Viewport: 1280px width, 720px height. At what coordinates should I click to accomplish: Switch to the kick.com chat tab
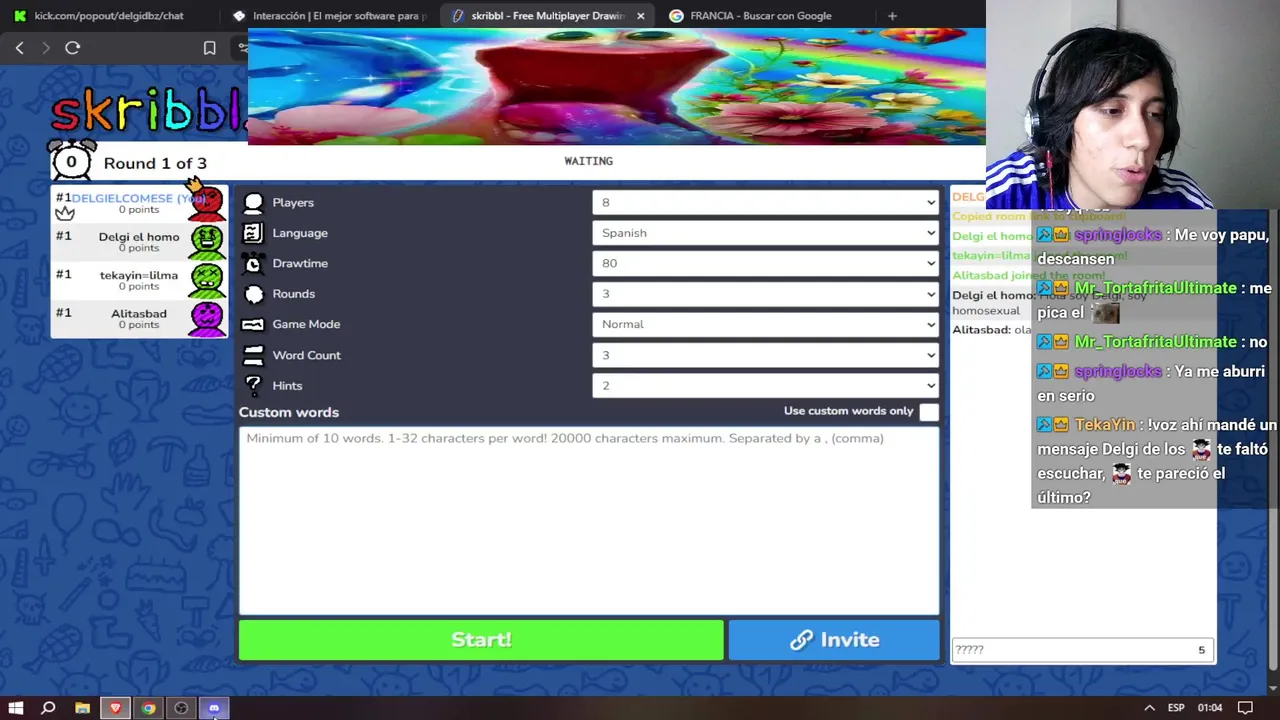point(108,16)
